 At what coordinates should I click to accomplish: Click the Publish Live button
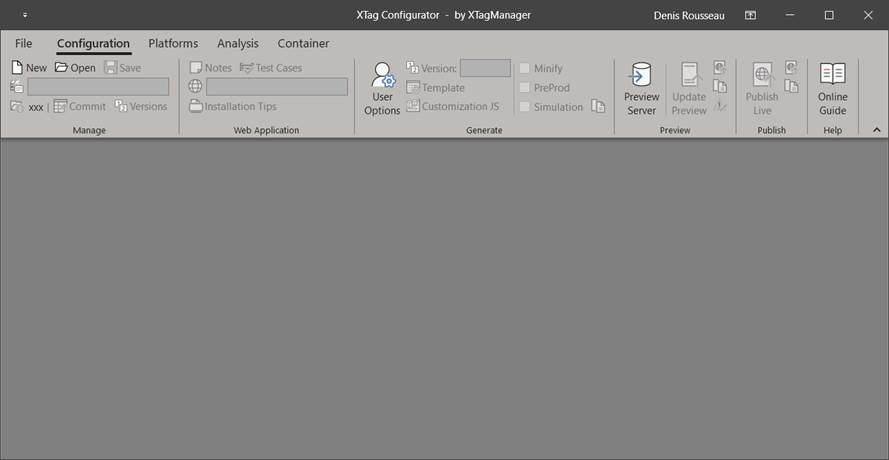[762, 89]
